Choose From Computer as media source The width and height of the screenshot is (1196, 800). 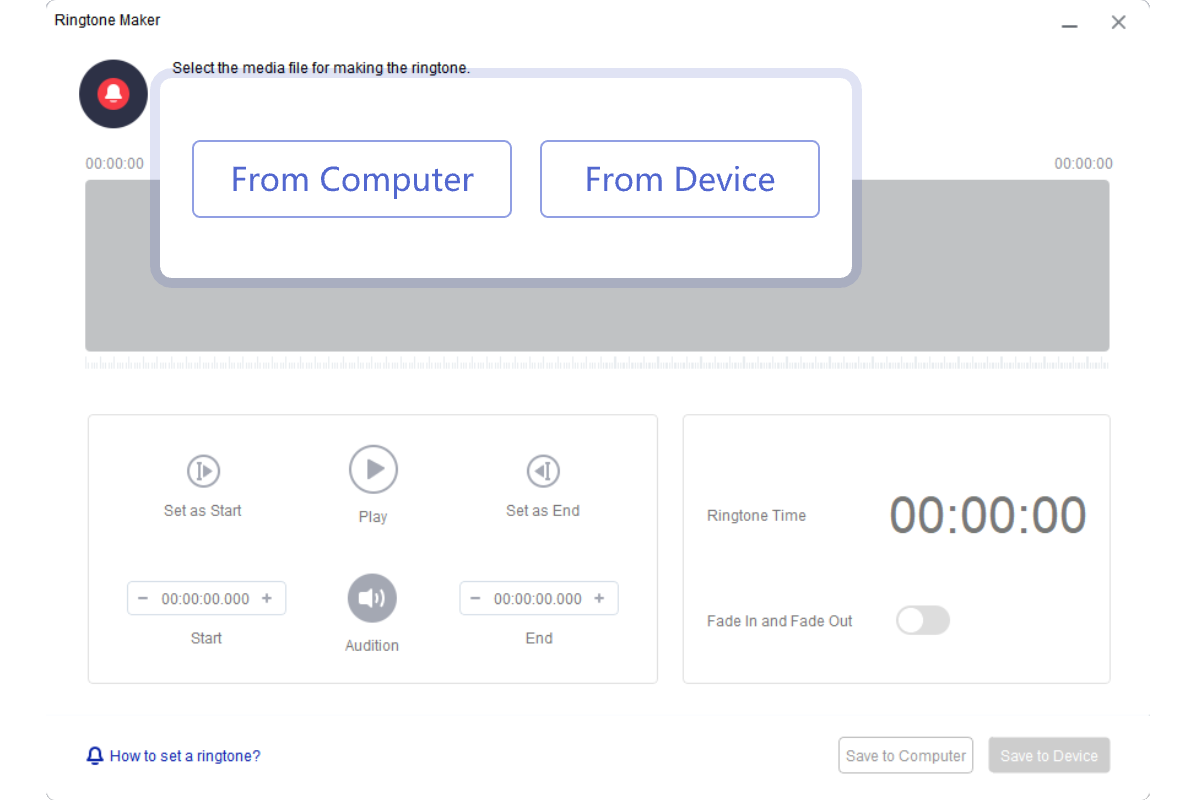pyautogui.click(x=352, y=179)
